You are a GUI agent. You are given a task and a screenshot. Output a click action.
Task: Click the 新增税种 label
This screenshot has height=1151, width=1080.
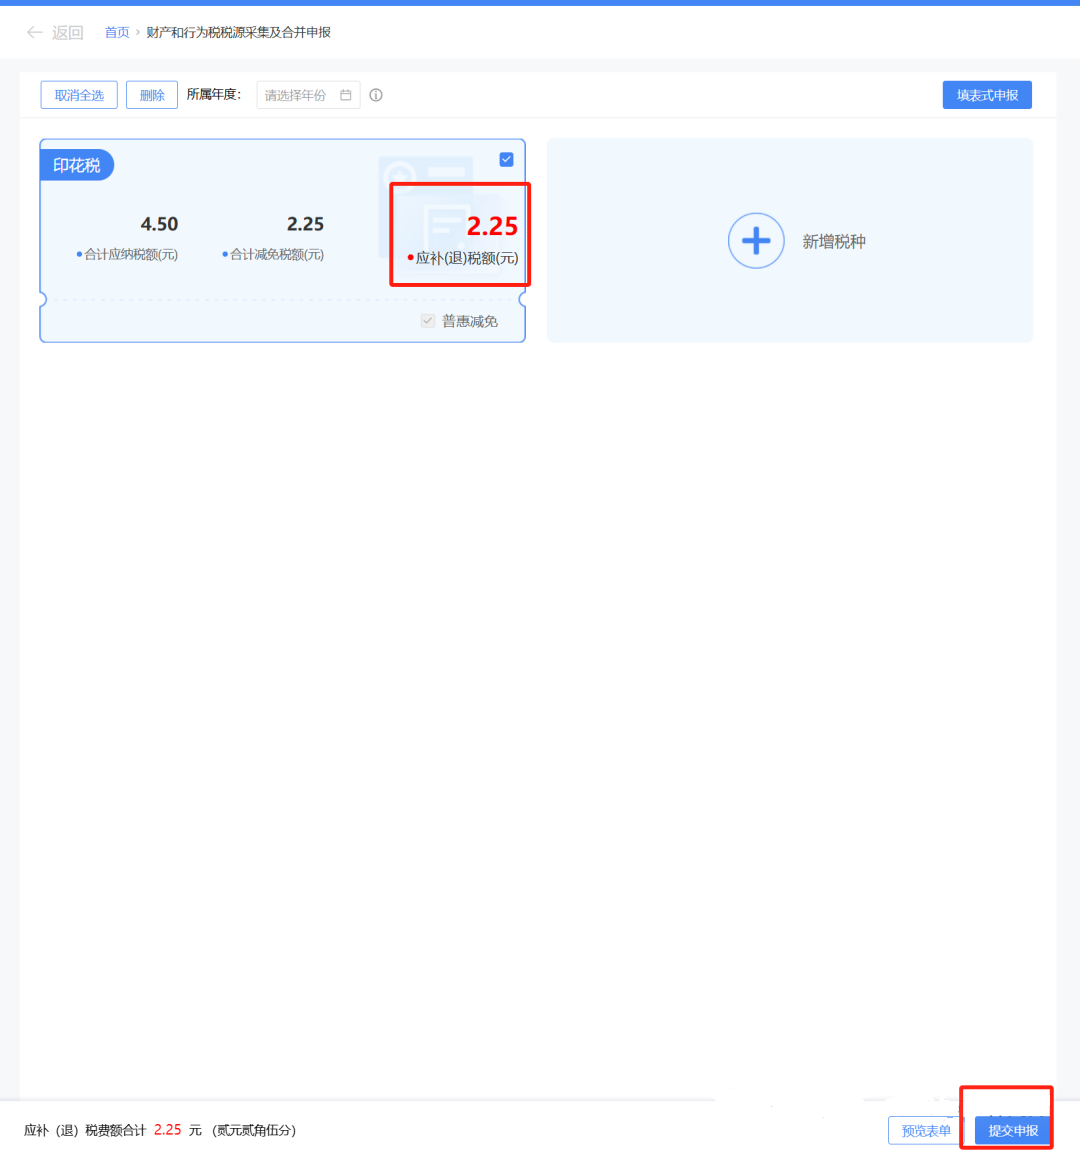click(834, 241)
